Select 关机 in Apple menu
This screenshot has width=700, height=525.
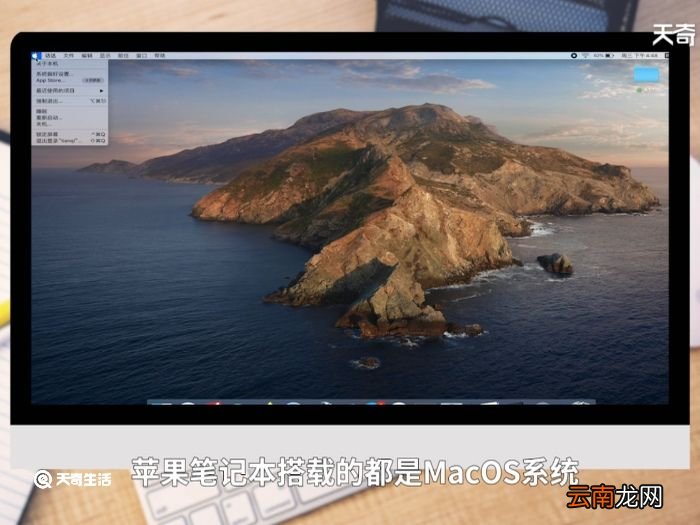click(x=70, y=124)
